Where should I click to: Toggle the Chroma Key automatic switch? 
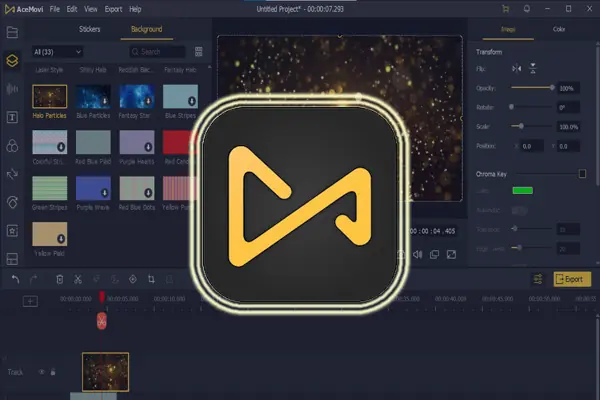[x=519, y=210]
